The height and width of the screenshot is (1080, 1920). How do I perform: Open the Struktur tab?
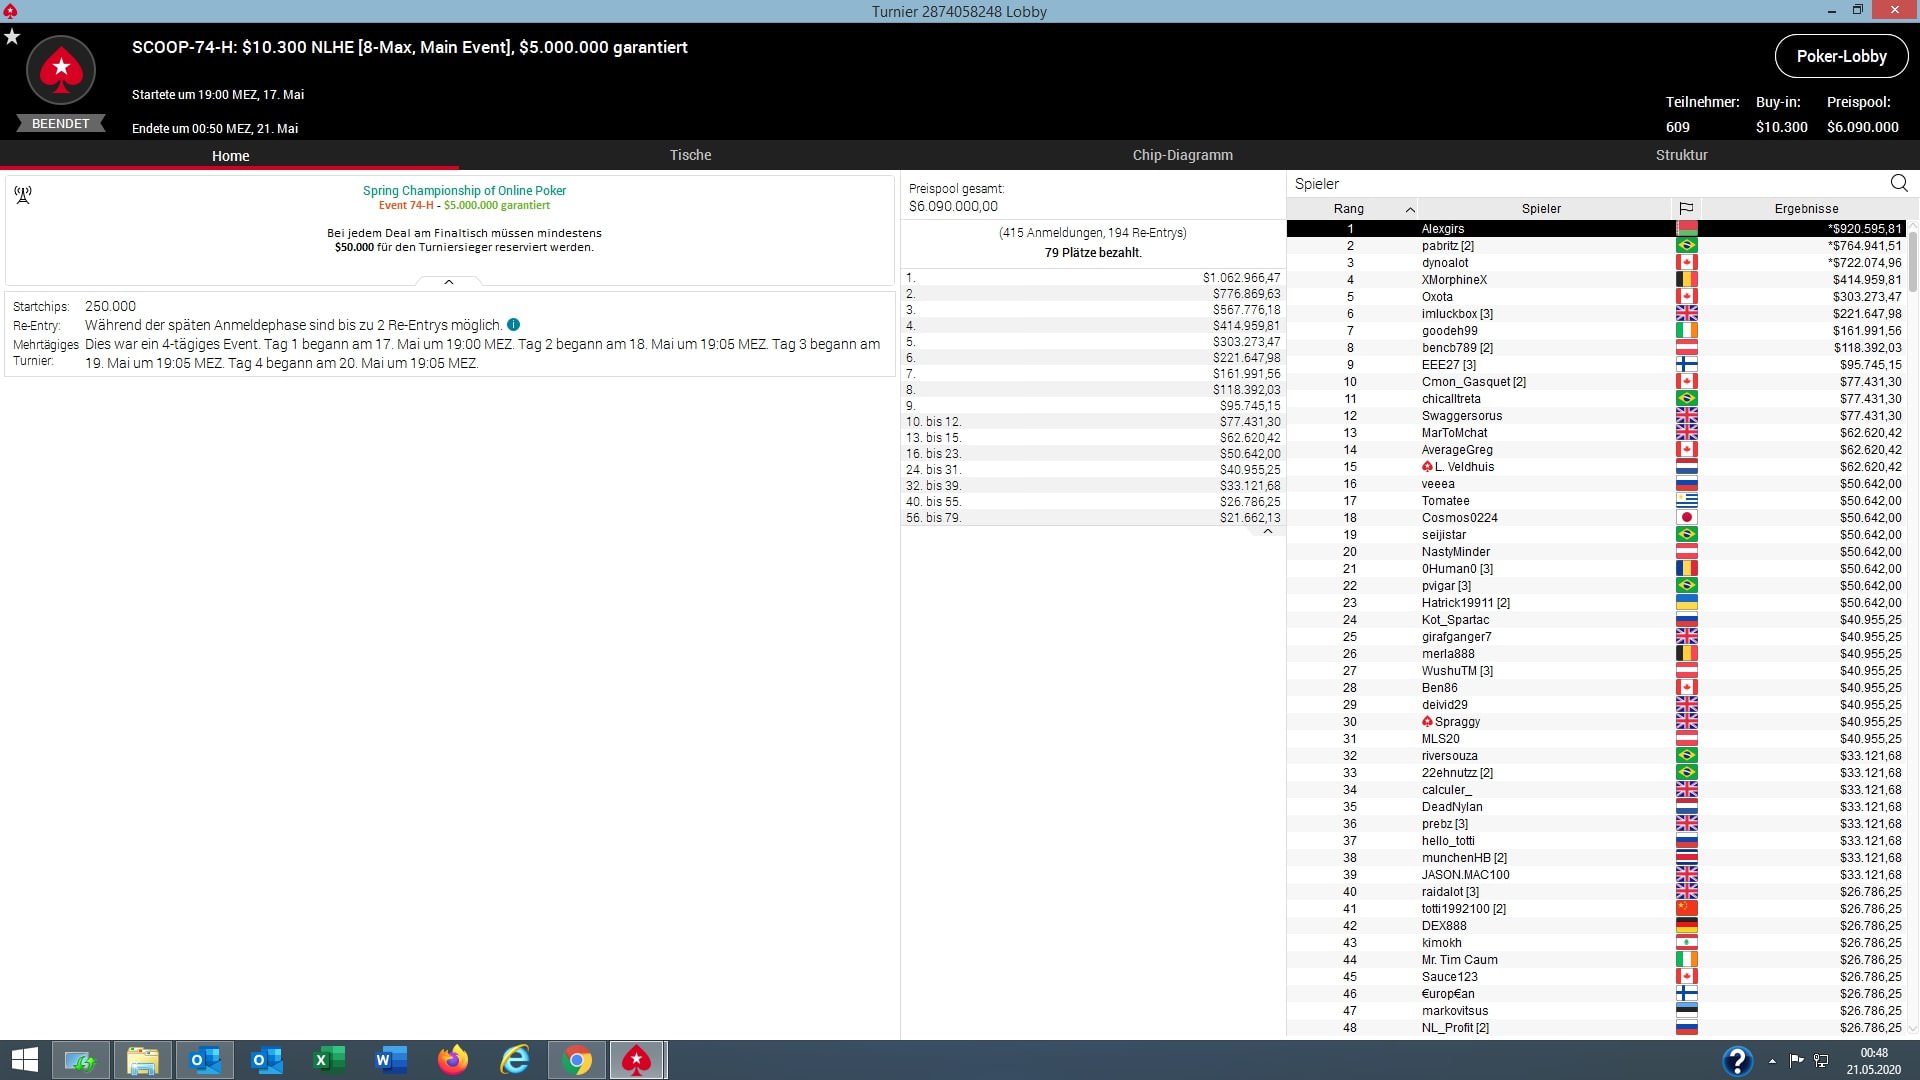(x=1681, y=155)
